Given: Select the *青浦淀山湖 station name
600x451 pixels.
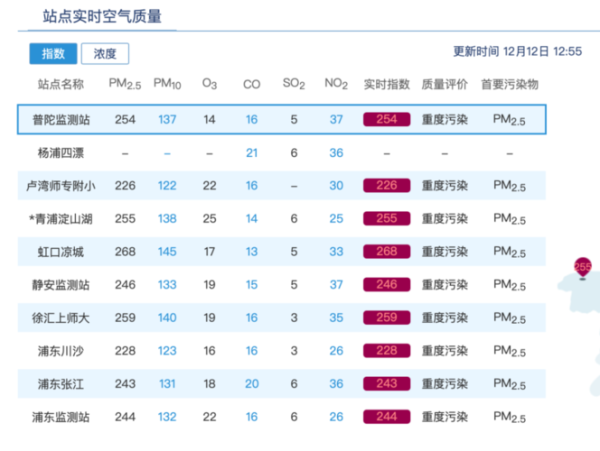Looking at the screenshot, I should pyautogui.click(x=60, y=219).
